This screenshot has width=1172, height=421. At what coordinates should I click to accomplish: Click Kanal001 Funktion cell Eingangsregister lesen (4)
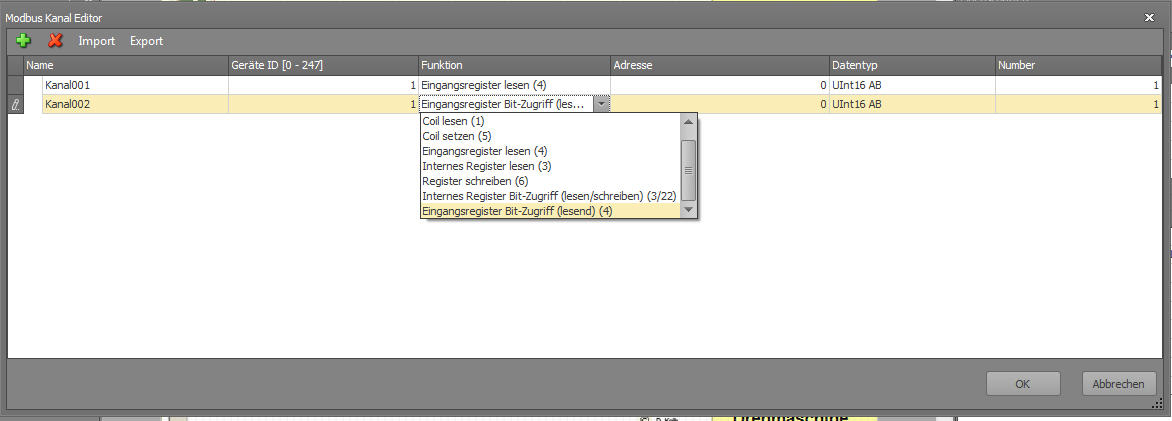click(514, 85)
